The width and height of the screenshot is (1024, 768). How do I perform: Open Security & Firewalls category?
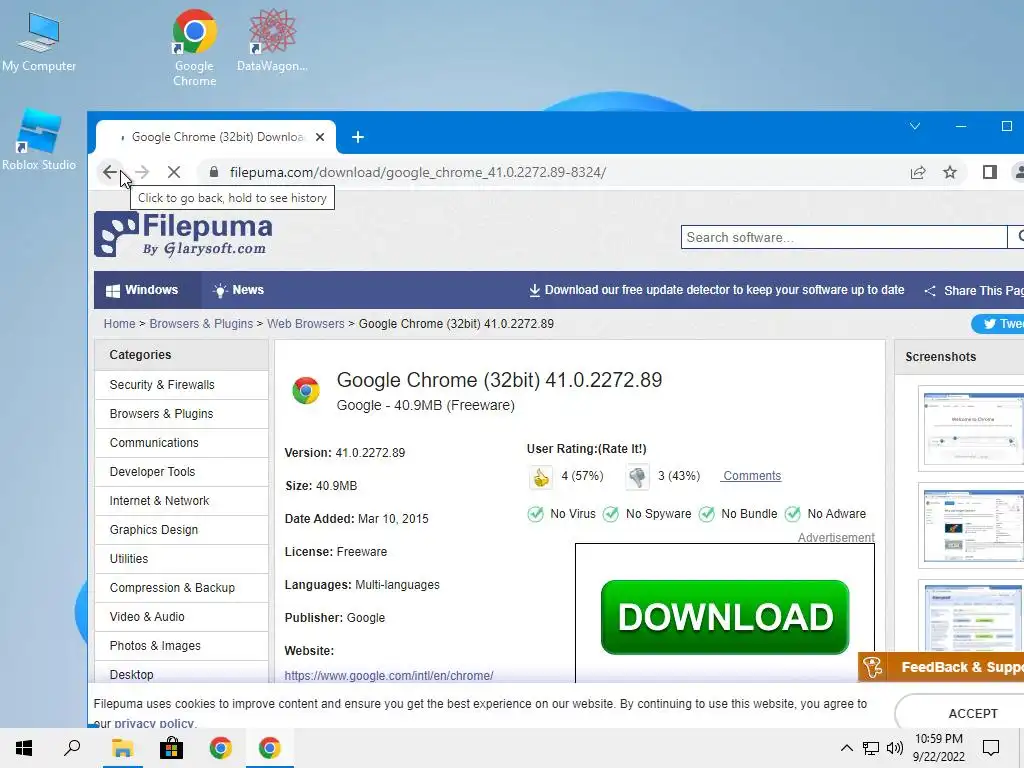tap(182, 385)
